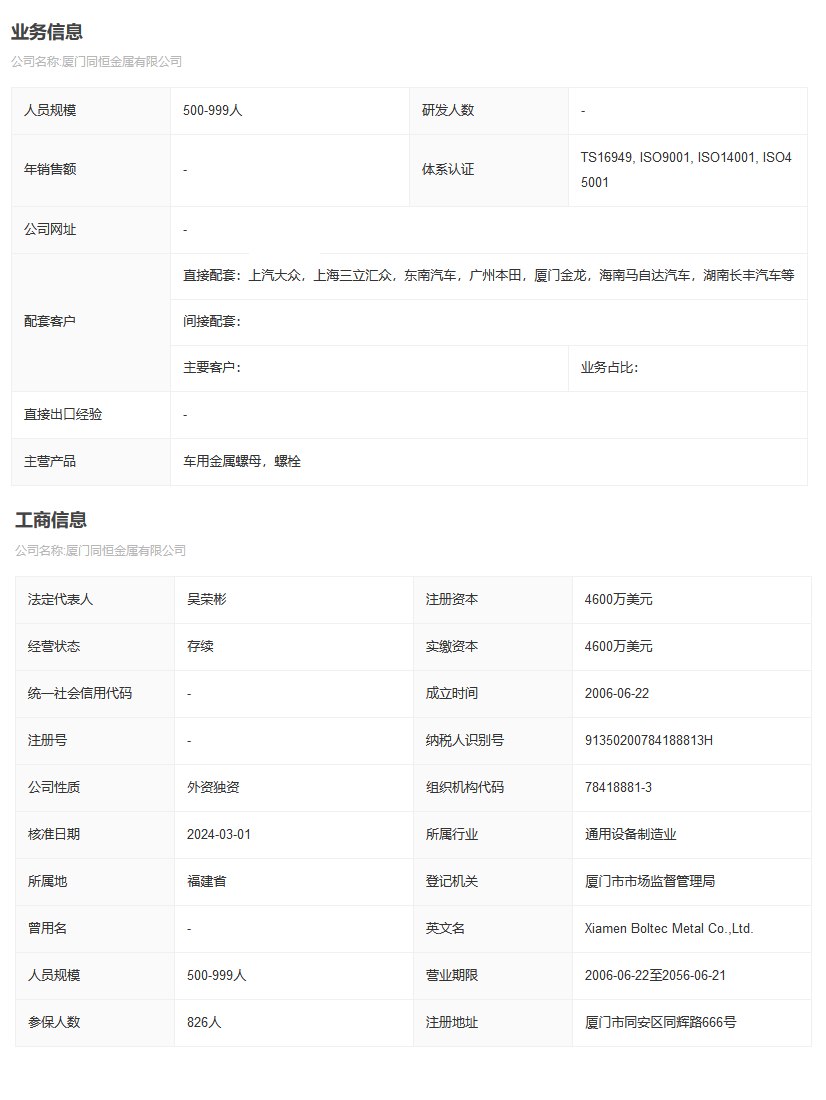Click the 年销售额 label cell
Image resolution: width=826 pixels, height=1100 pixels.
coord(91,170)
